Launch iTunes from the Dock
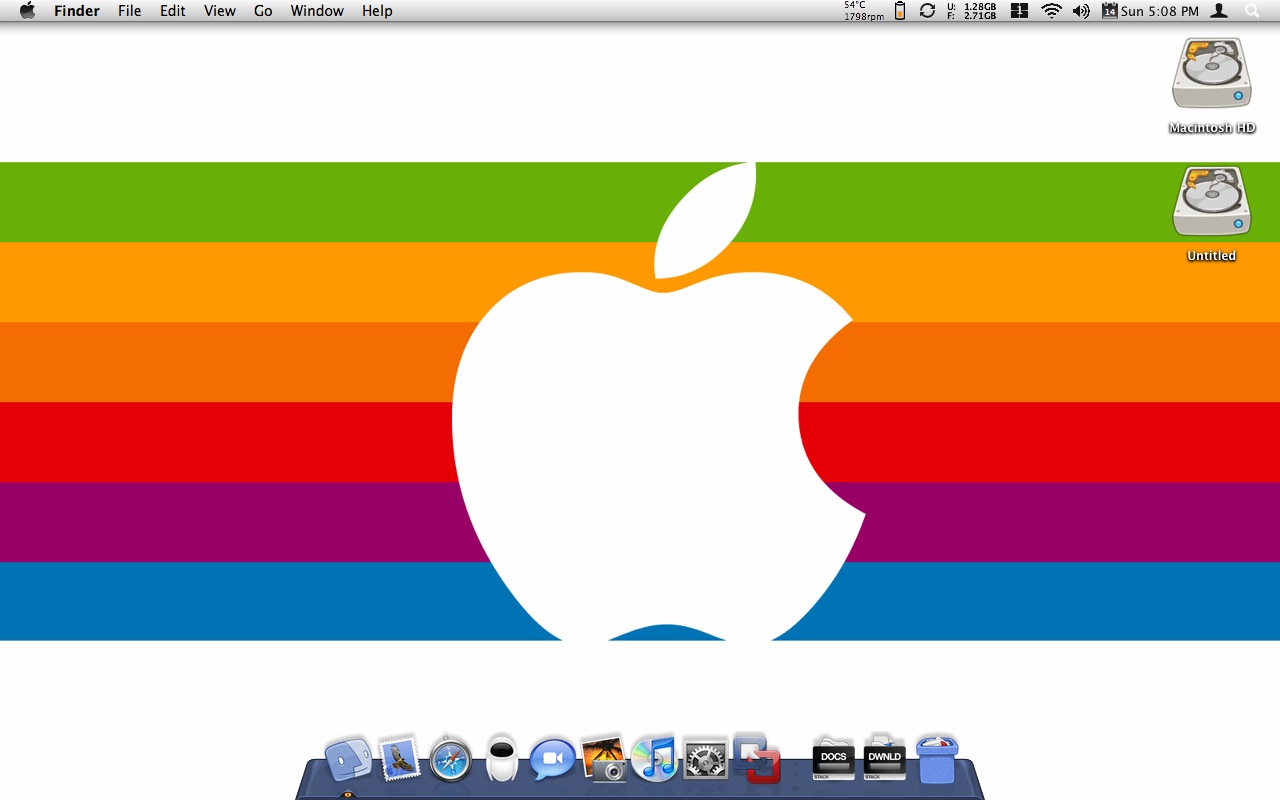The height and width of the screenshot is (800, 1280). point(655,759)
